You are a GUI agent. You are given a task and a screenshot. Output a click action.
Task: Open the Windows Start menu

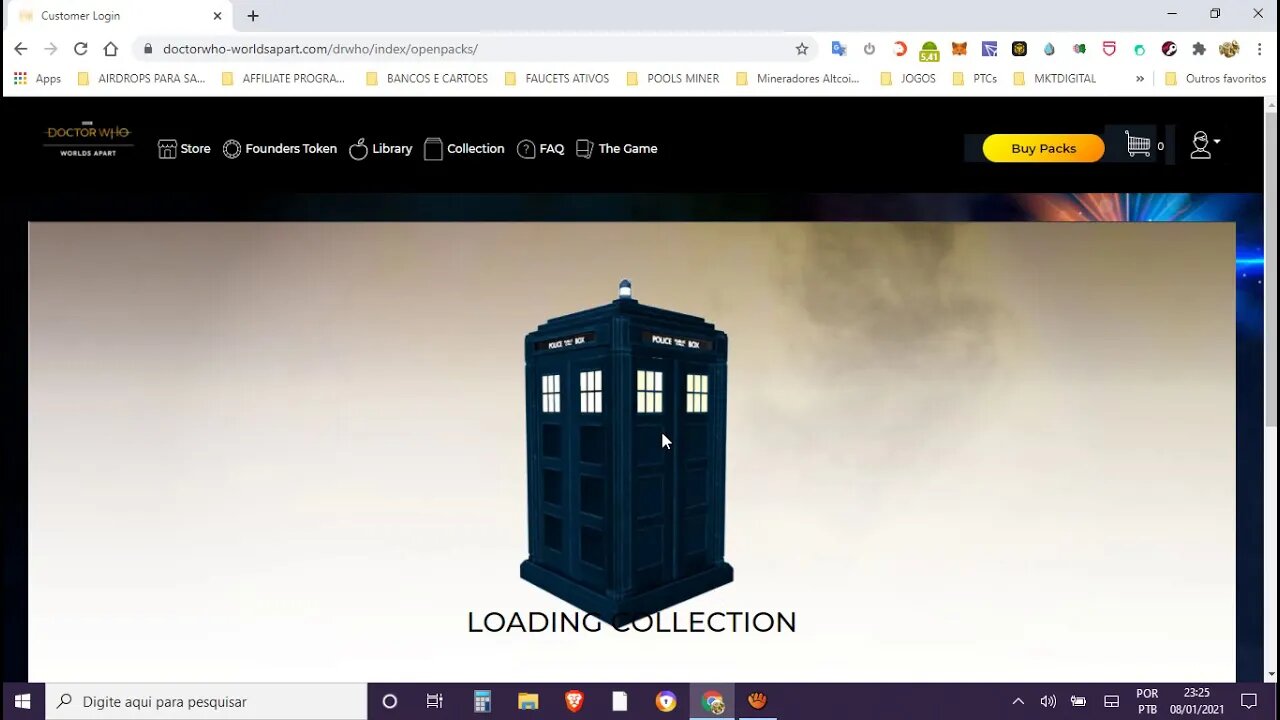click(22, 701)
